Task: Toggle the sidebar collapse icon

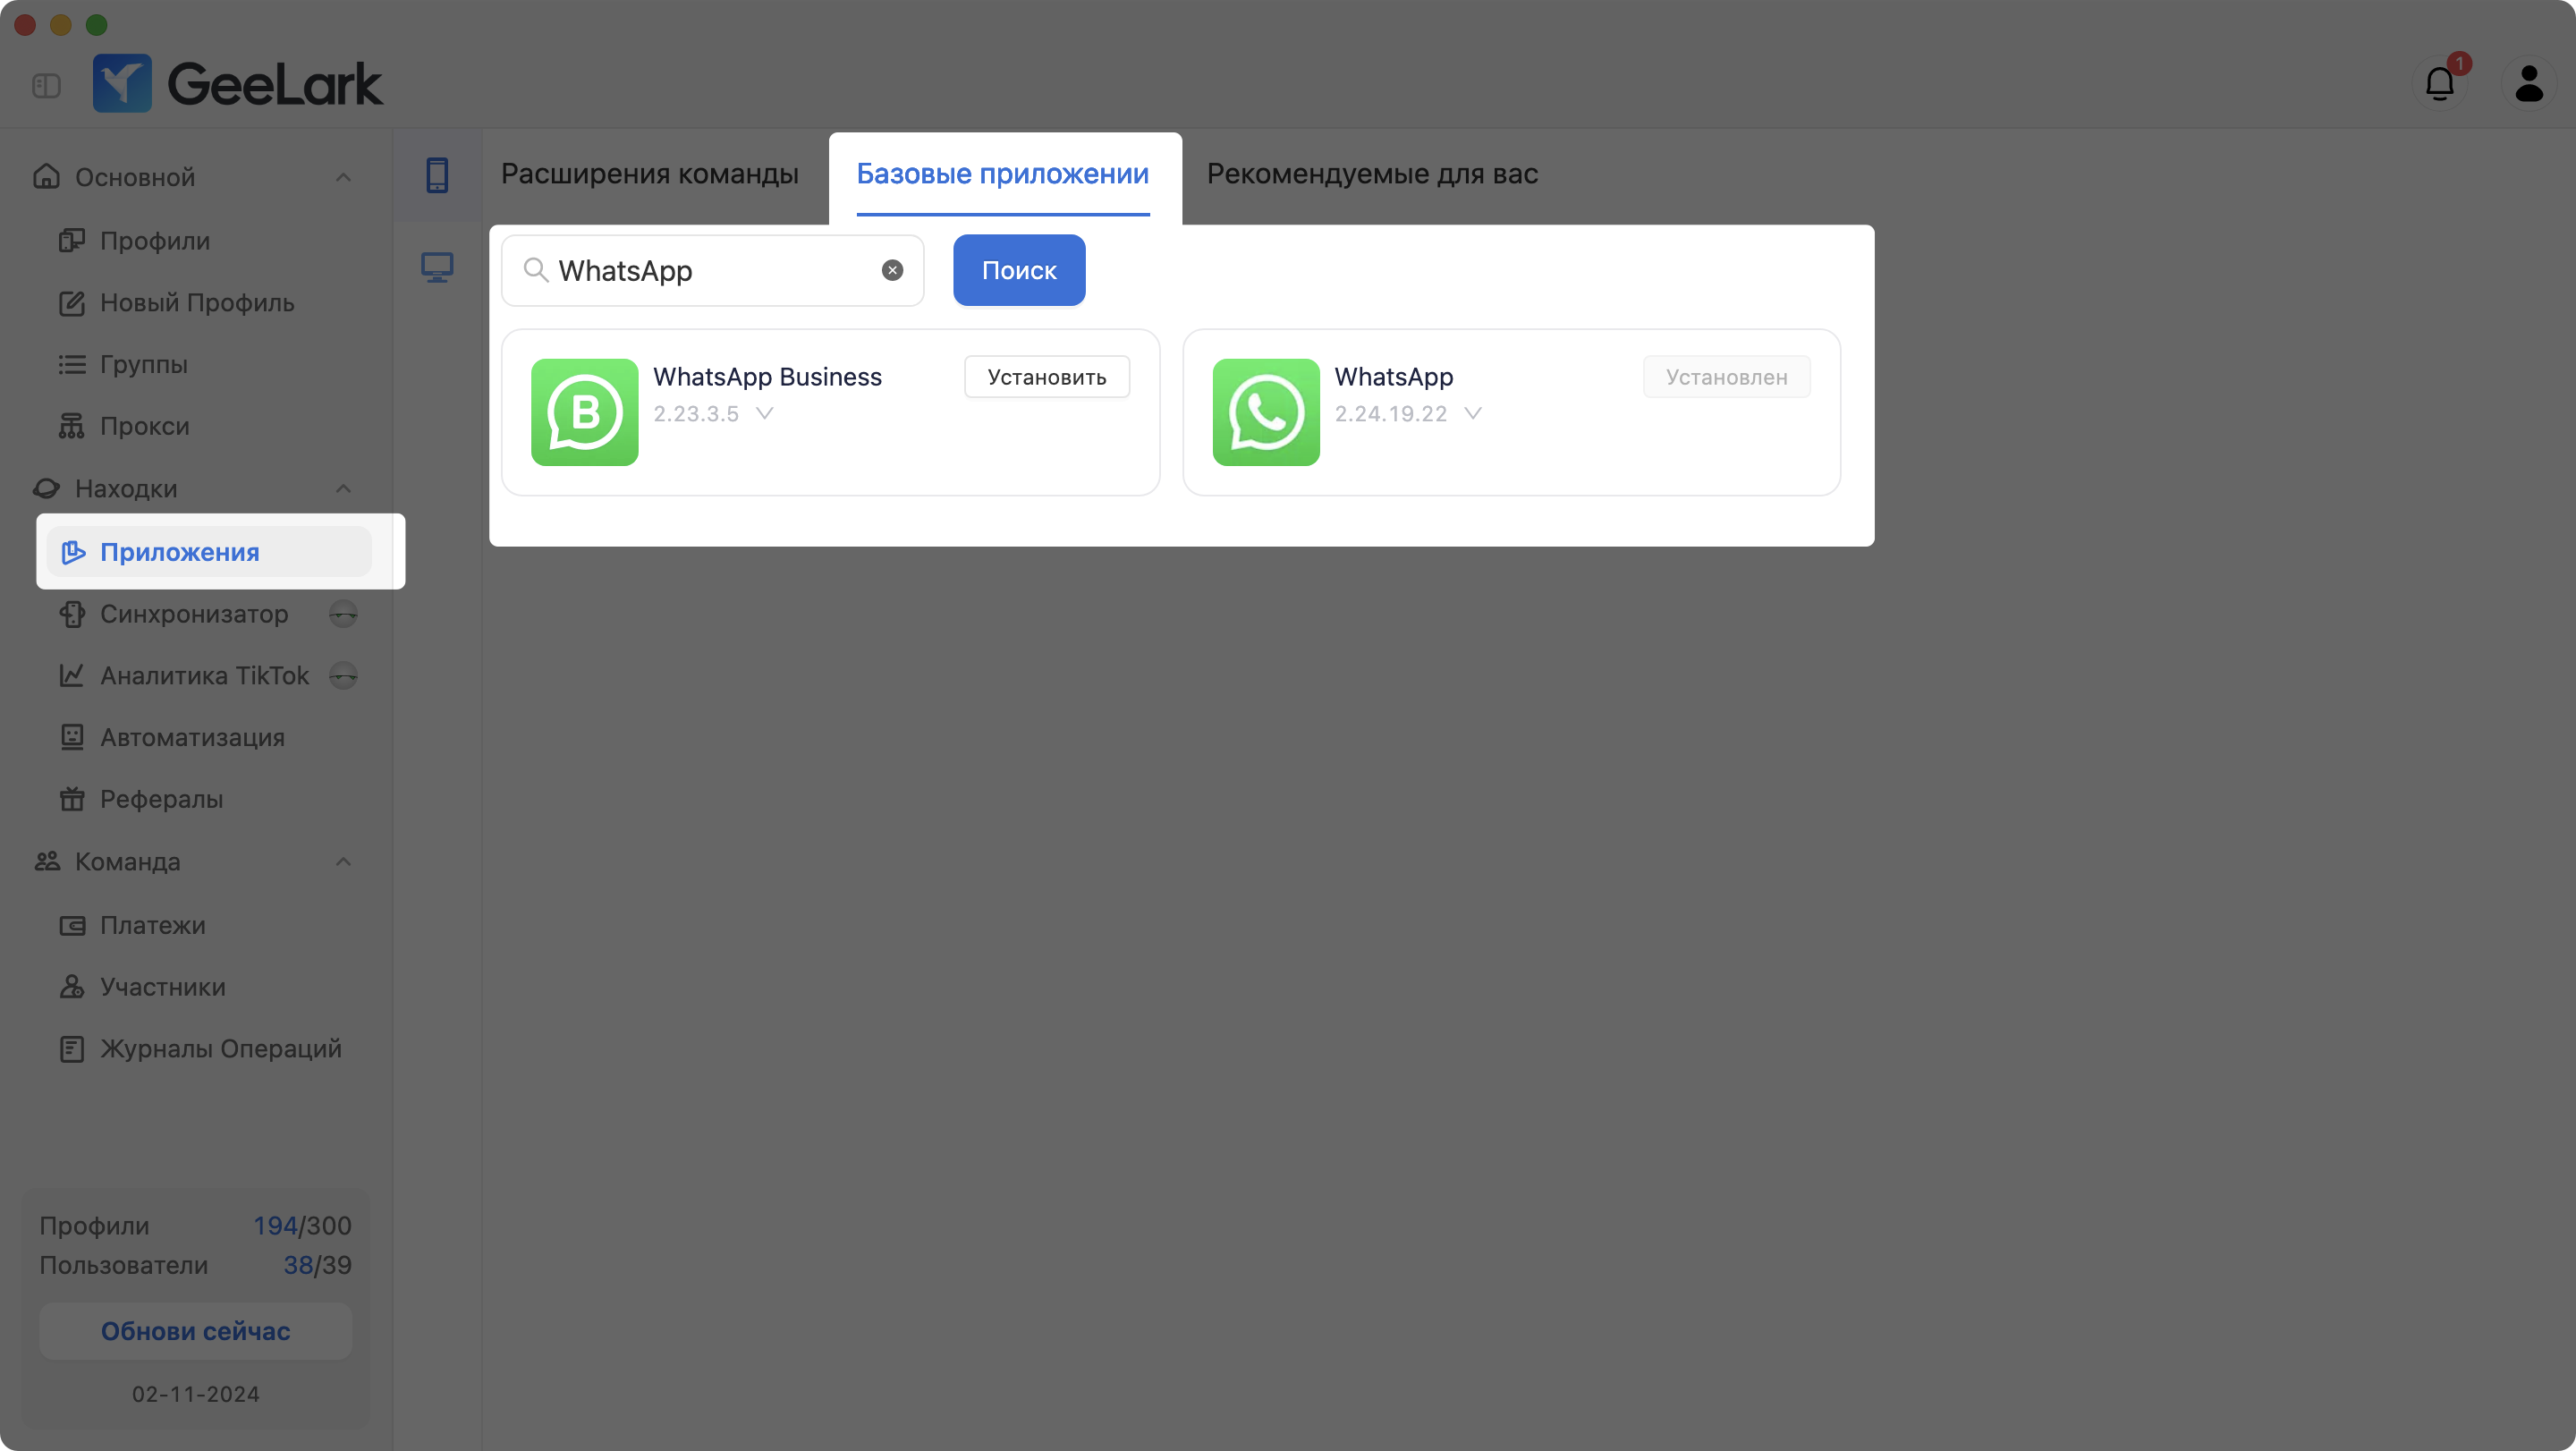Action: (46, 86)
